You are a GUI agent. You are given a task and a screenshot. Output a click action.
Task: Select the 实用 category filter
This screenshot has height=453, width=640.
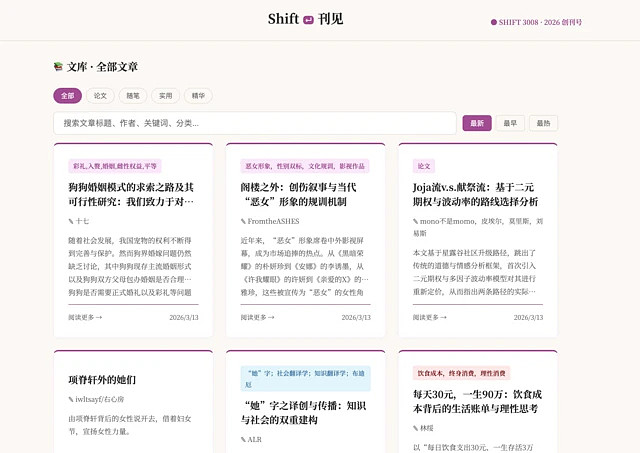coord(165,96)
